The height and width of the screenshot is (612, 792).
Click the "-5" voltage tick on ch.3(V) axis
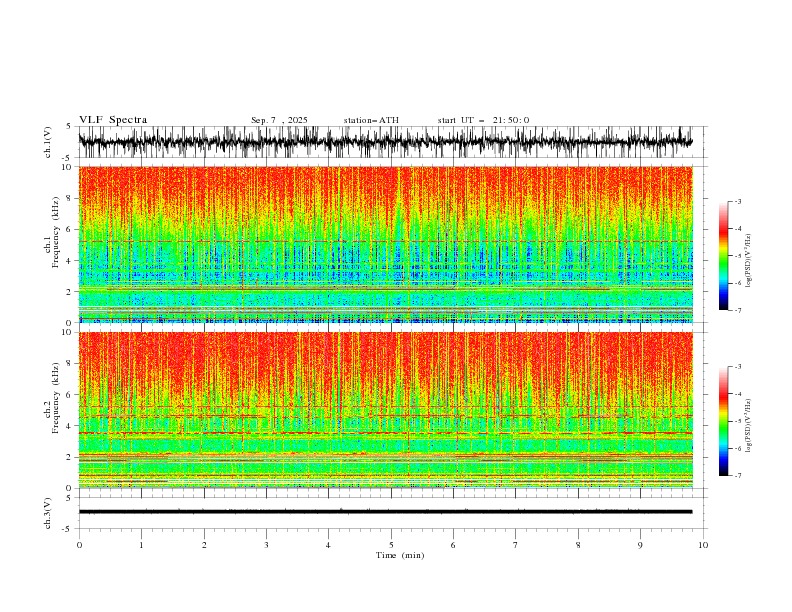67,529
